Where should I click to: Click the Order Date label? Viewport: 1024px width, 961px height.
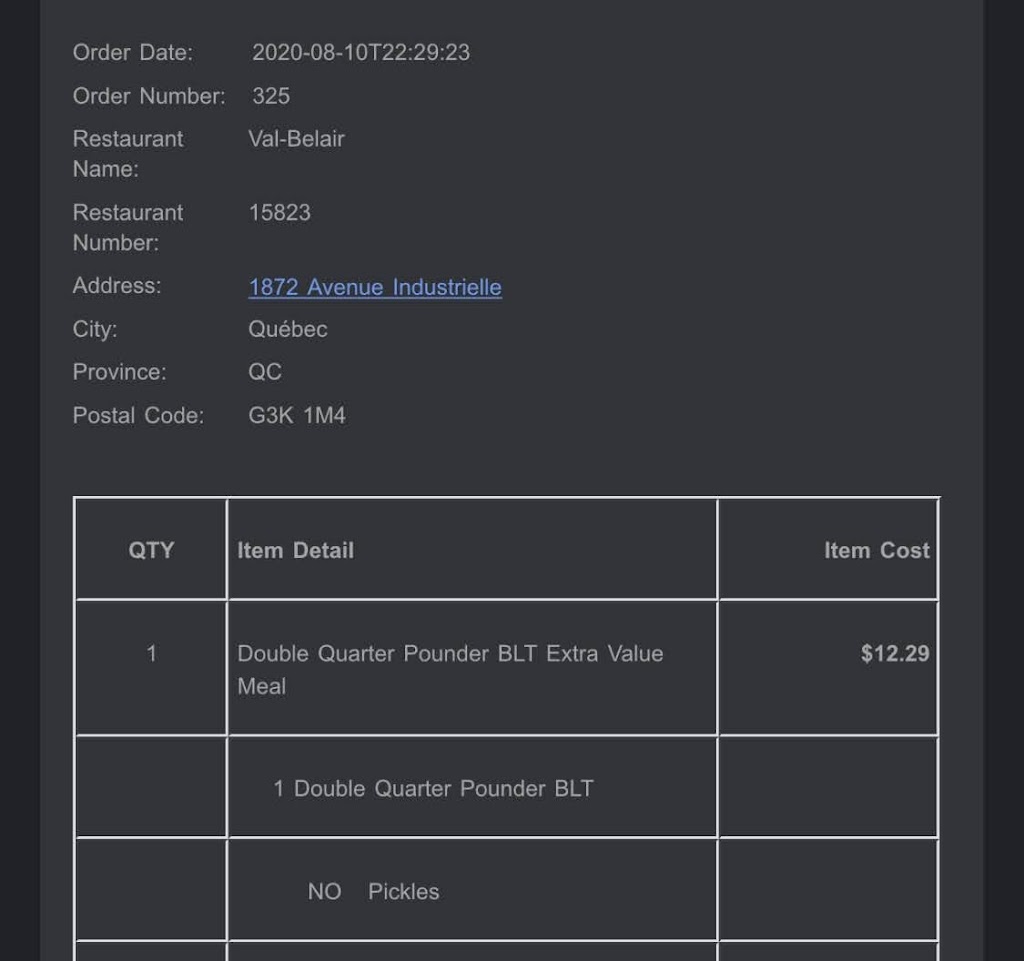[x=133, y=52]
